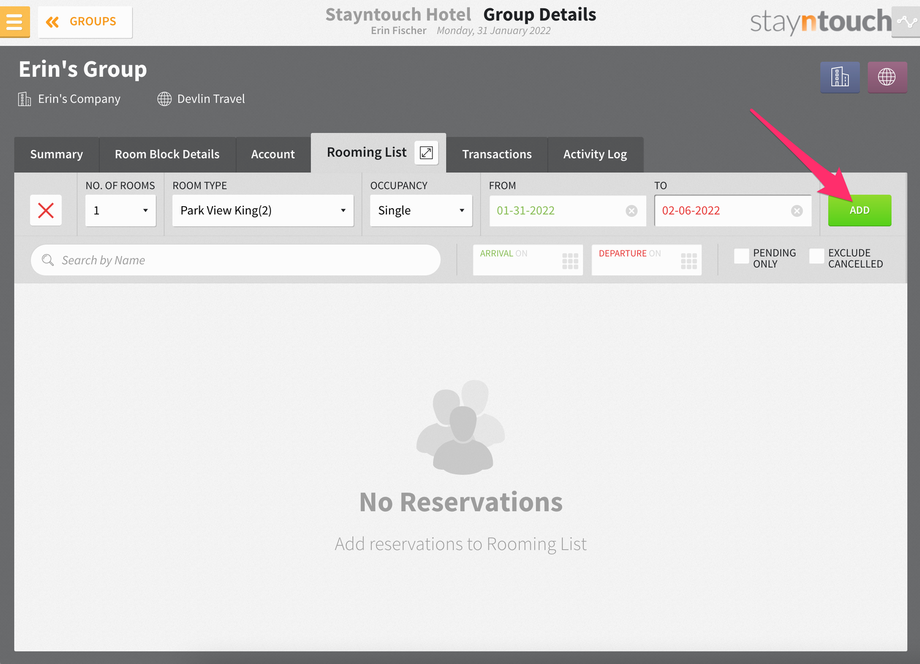Open the No. of Rooms dropdown

point(121,211)
